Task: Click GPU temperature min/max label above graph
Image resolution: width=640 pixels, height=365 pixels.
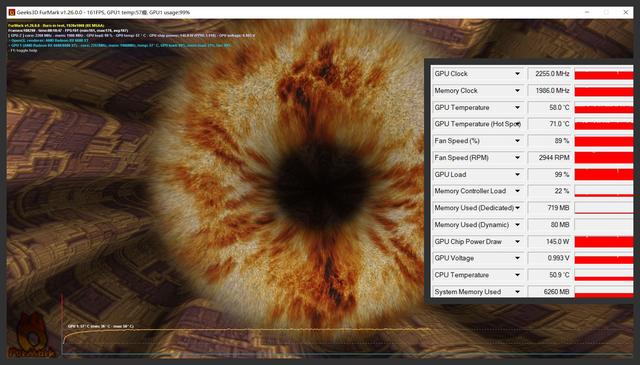Action: tap(100, 326)
